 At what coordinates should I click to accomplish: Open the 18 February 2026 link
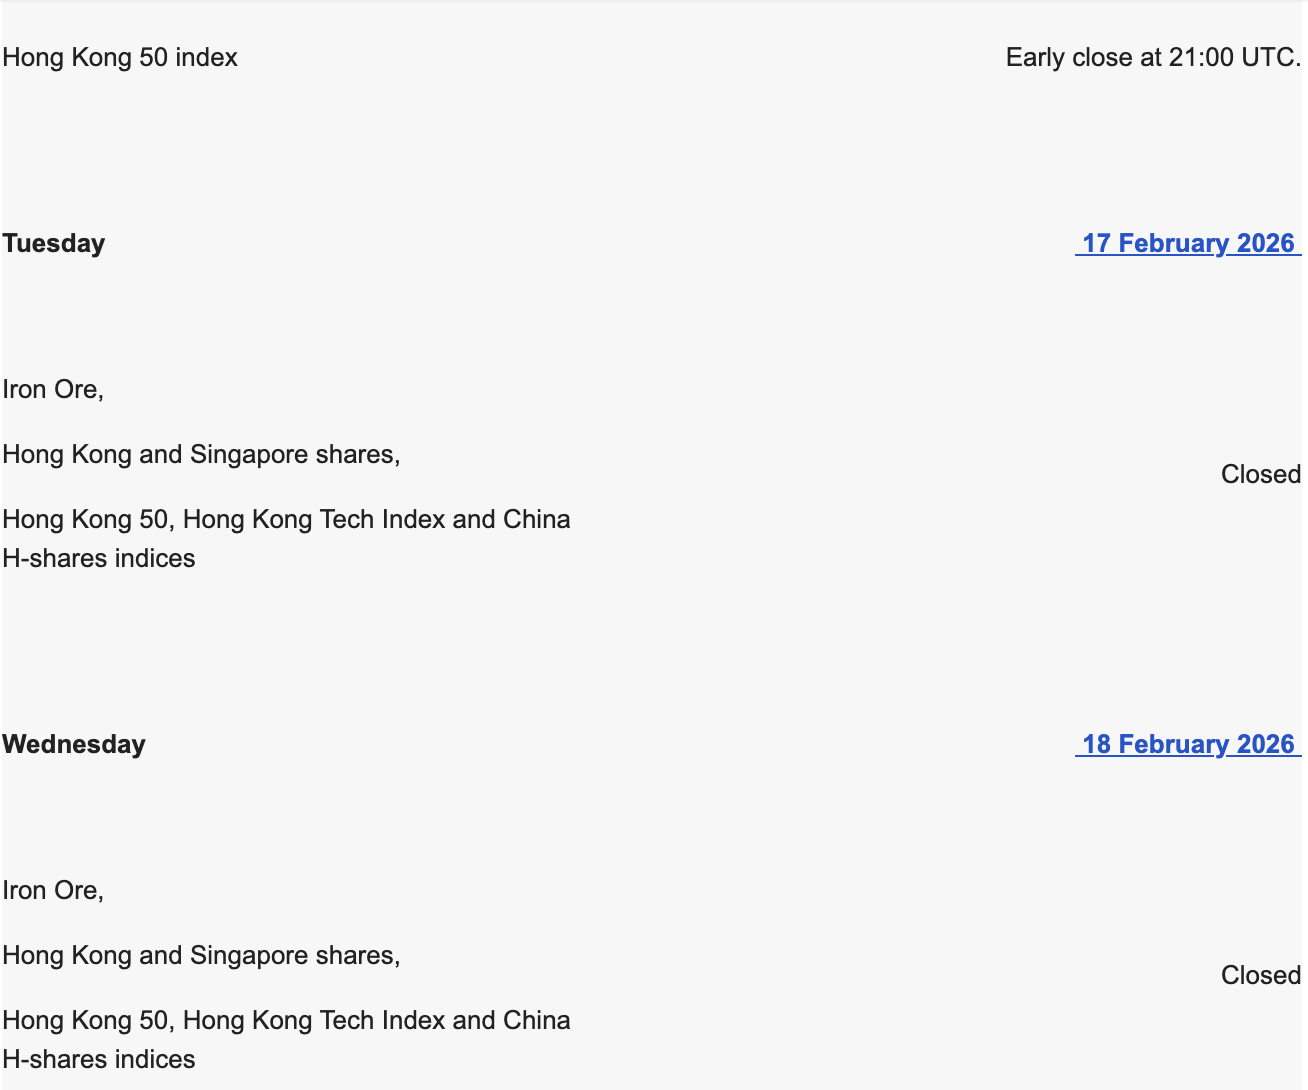(1188, 744)
